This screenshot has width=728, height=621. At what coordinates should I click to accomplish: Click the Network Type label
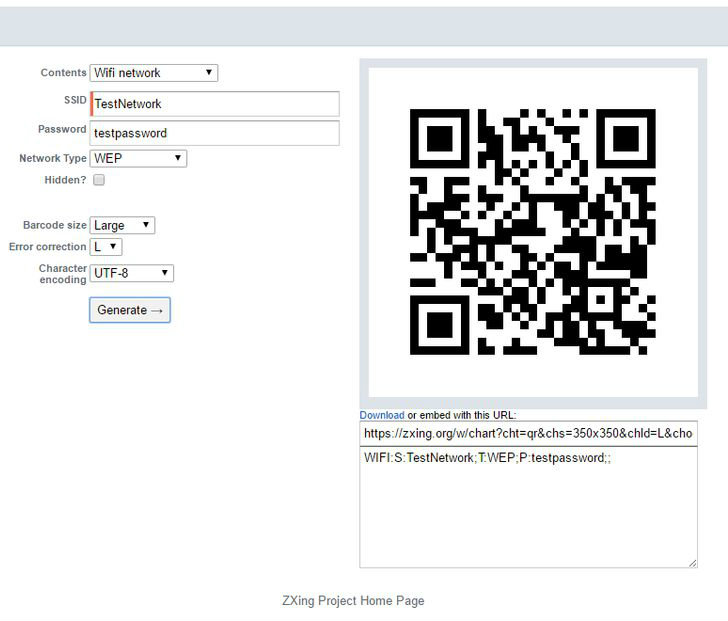(x=53, y=158)
